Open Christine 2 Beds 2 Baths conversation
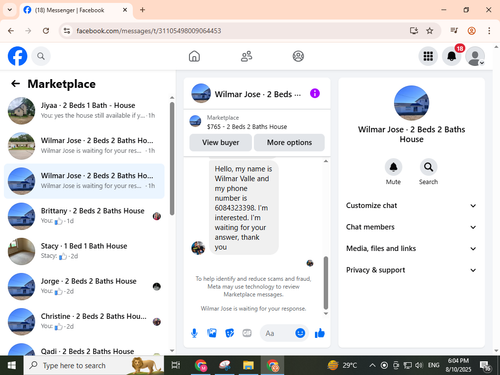 click(x=84, y=321)
